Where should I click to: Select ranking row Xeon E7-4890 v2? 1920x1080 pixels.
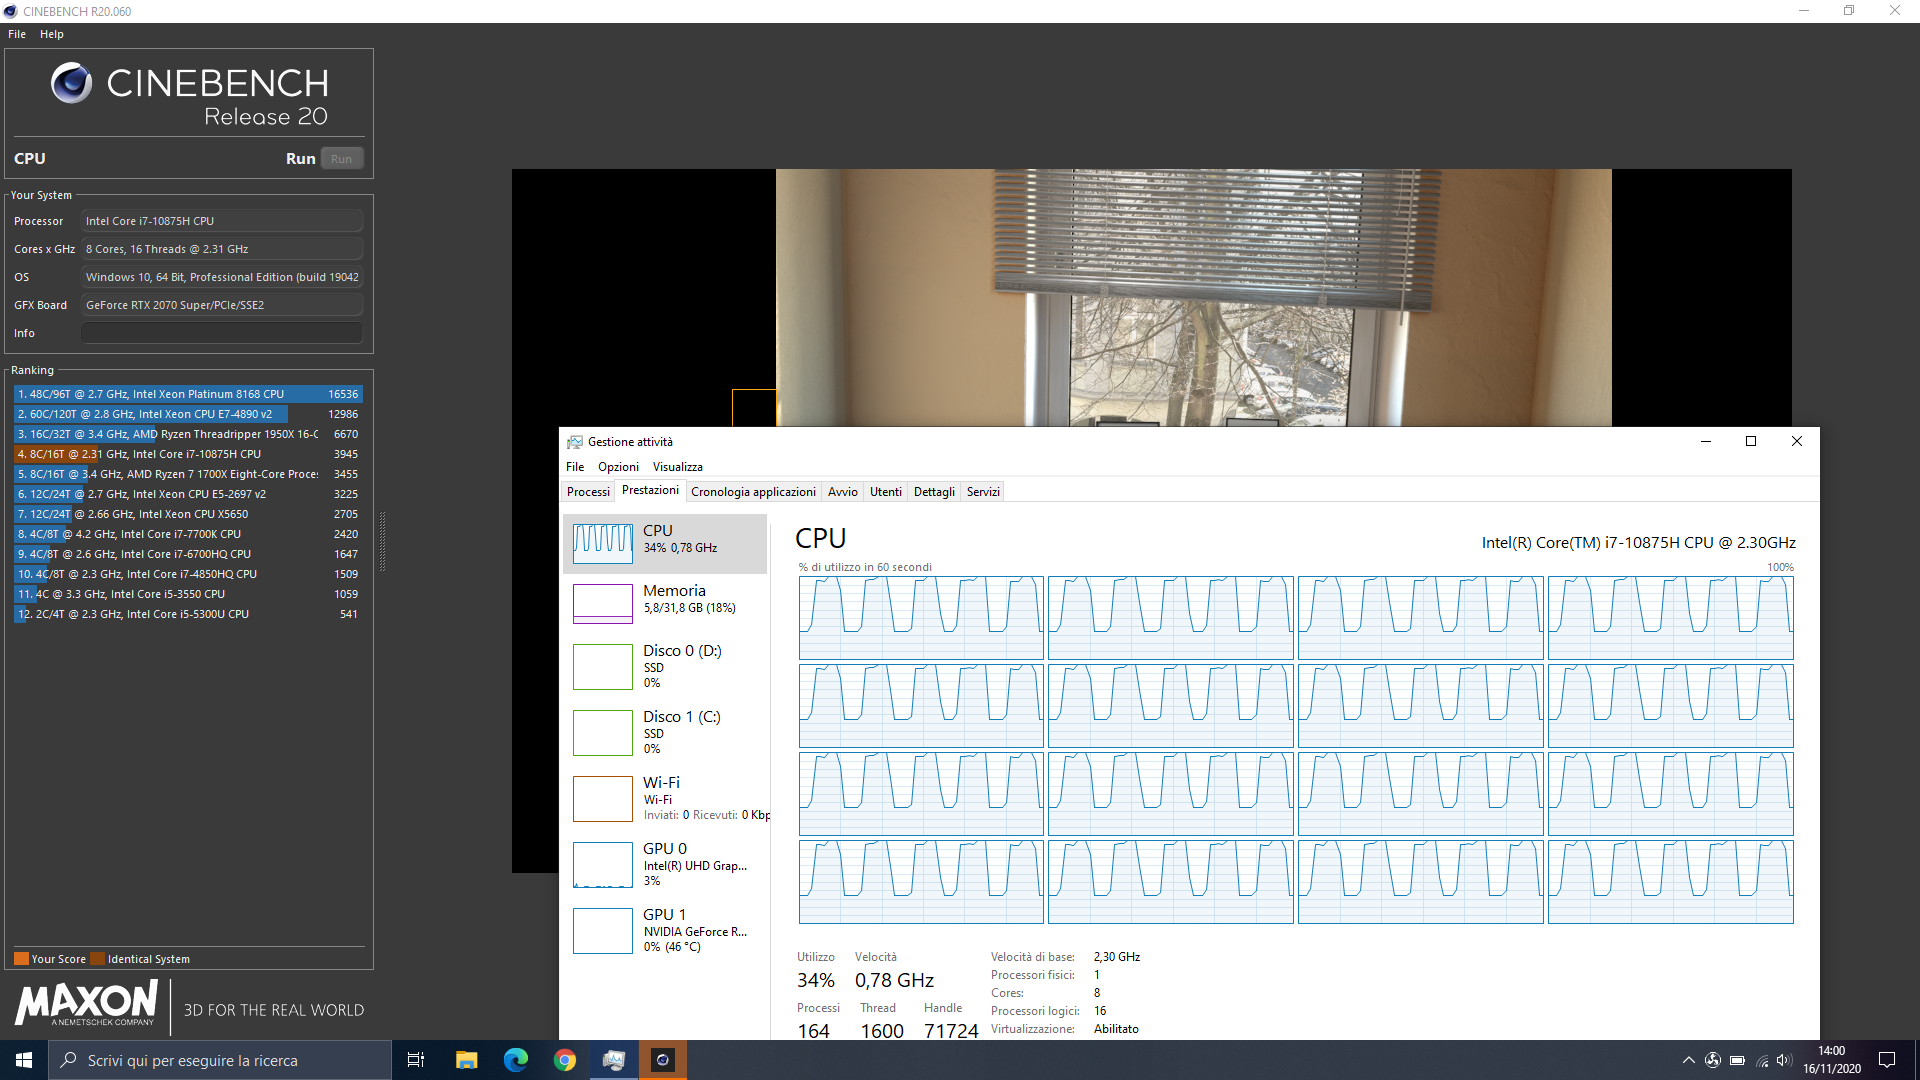pos(188,414)
